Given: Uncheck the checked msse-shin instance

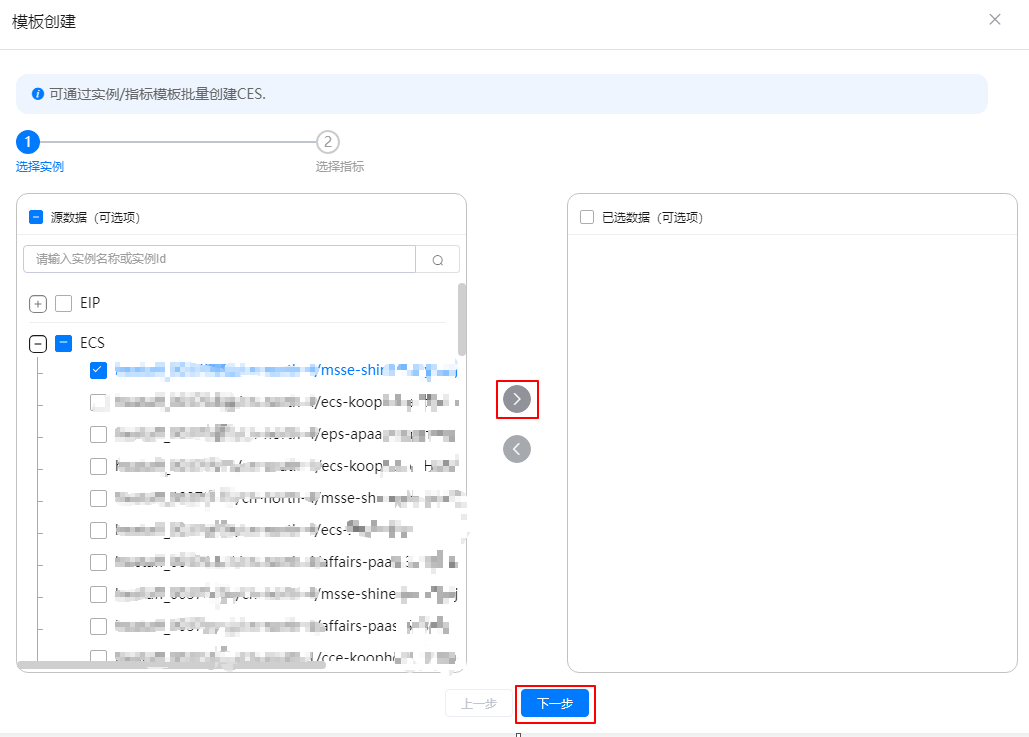Looking at the screenshot, I should tap(98, 370).
